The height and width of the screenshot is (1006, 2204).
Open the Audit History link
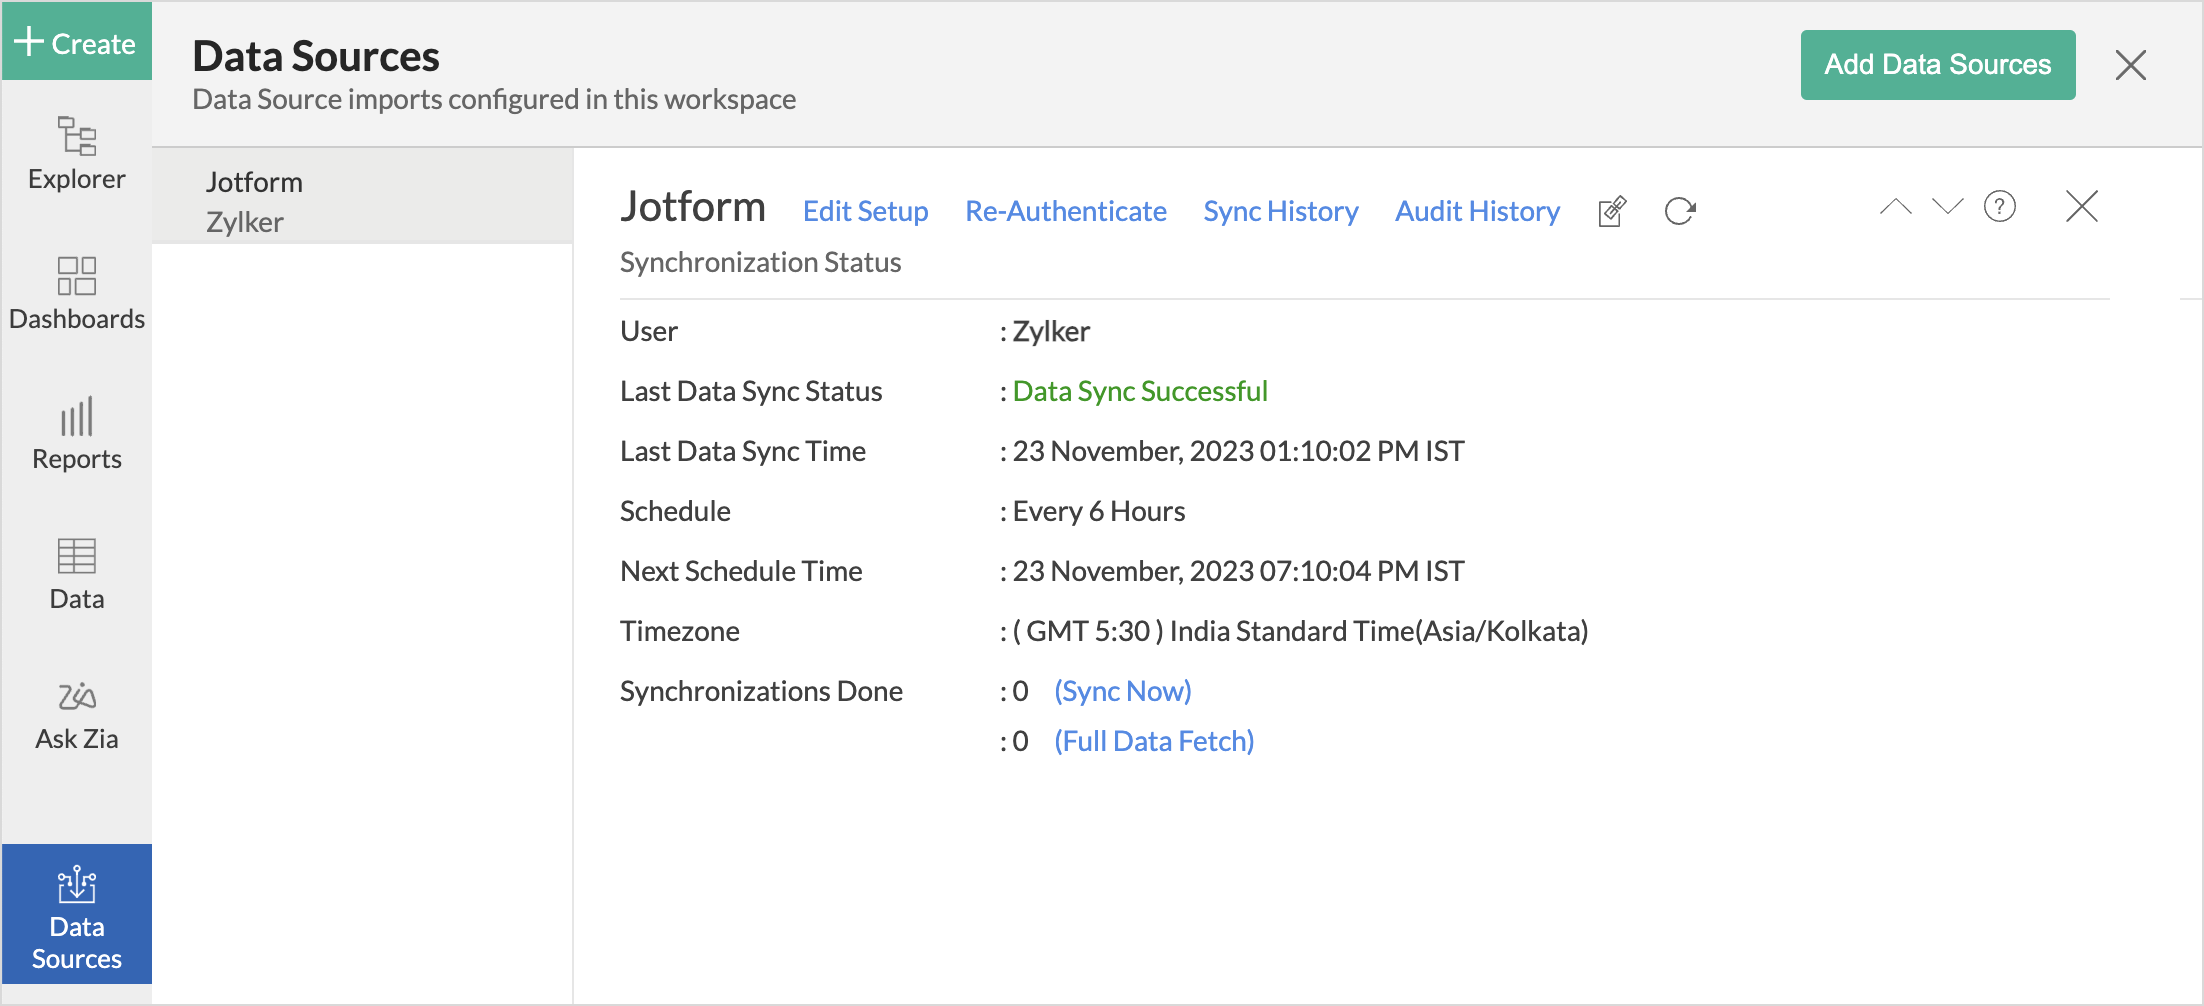[1477, 211]
